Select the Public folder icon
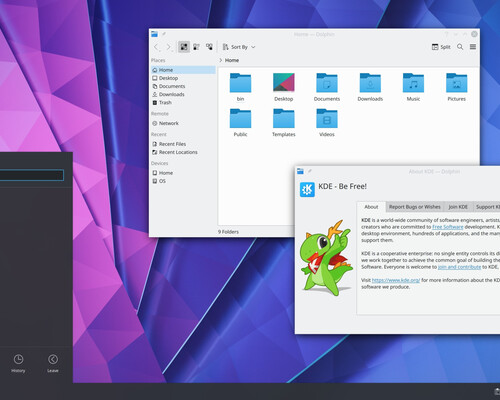The image size is (500, 400). [x=240, y=118]
